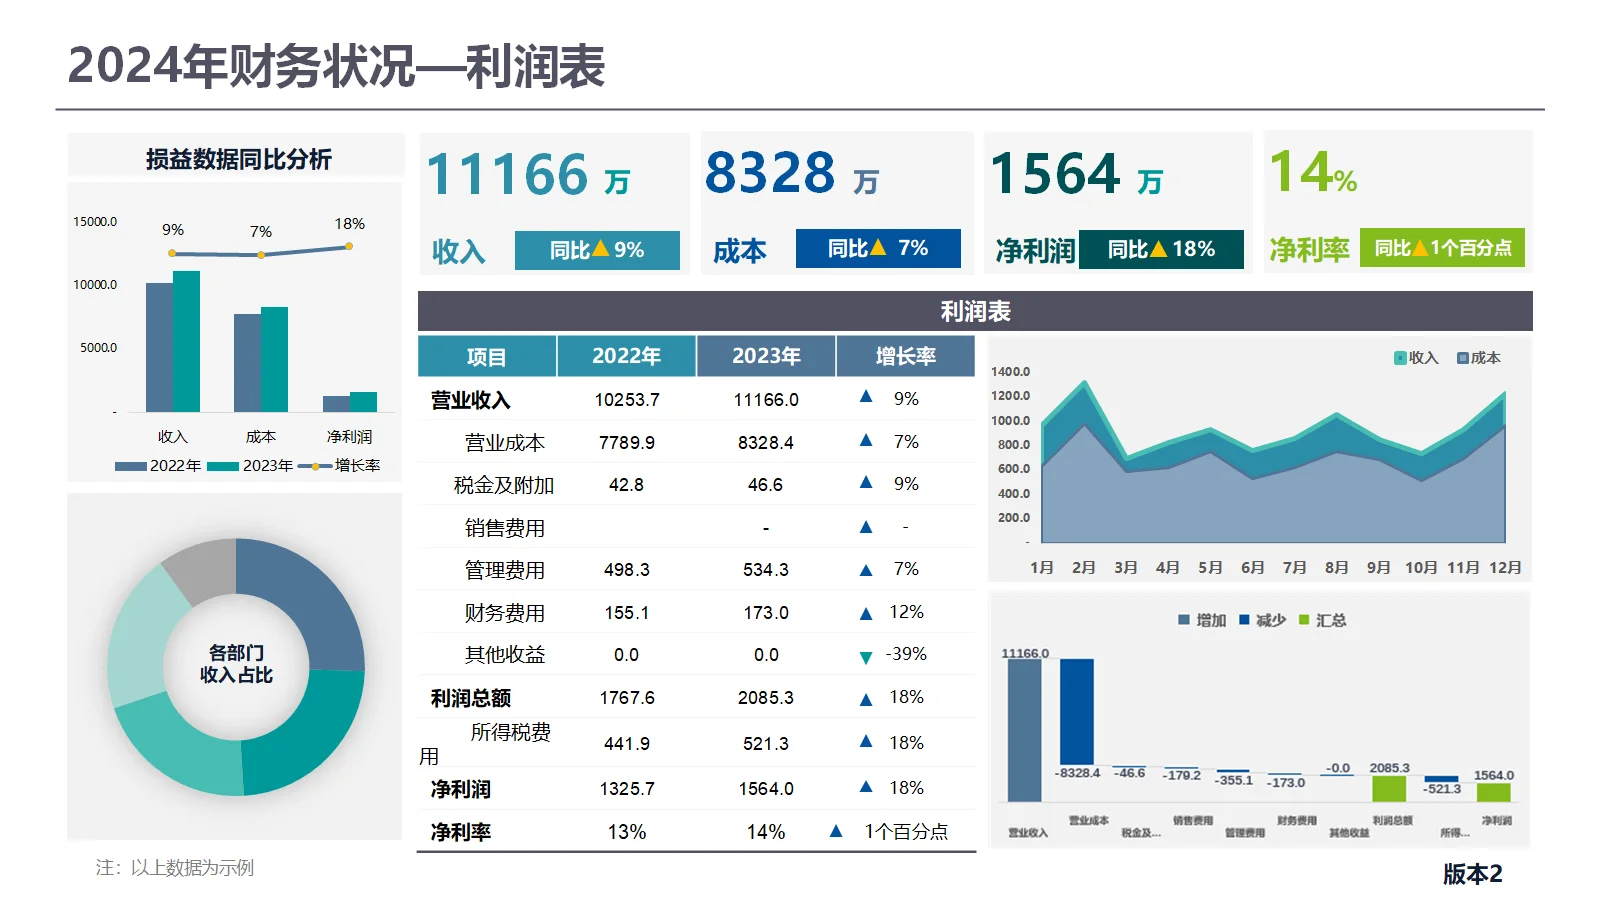Click the 2023年 收入 bar in bar chart
Viewport: 1600px width, 900px height.
coord(186,341)
